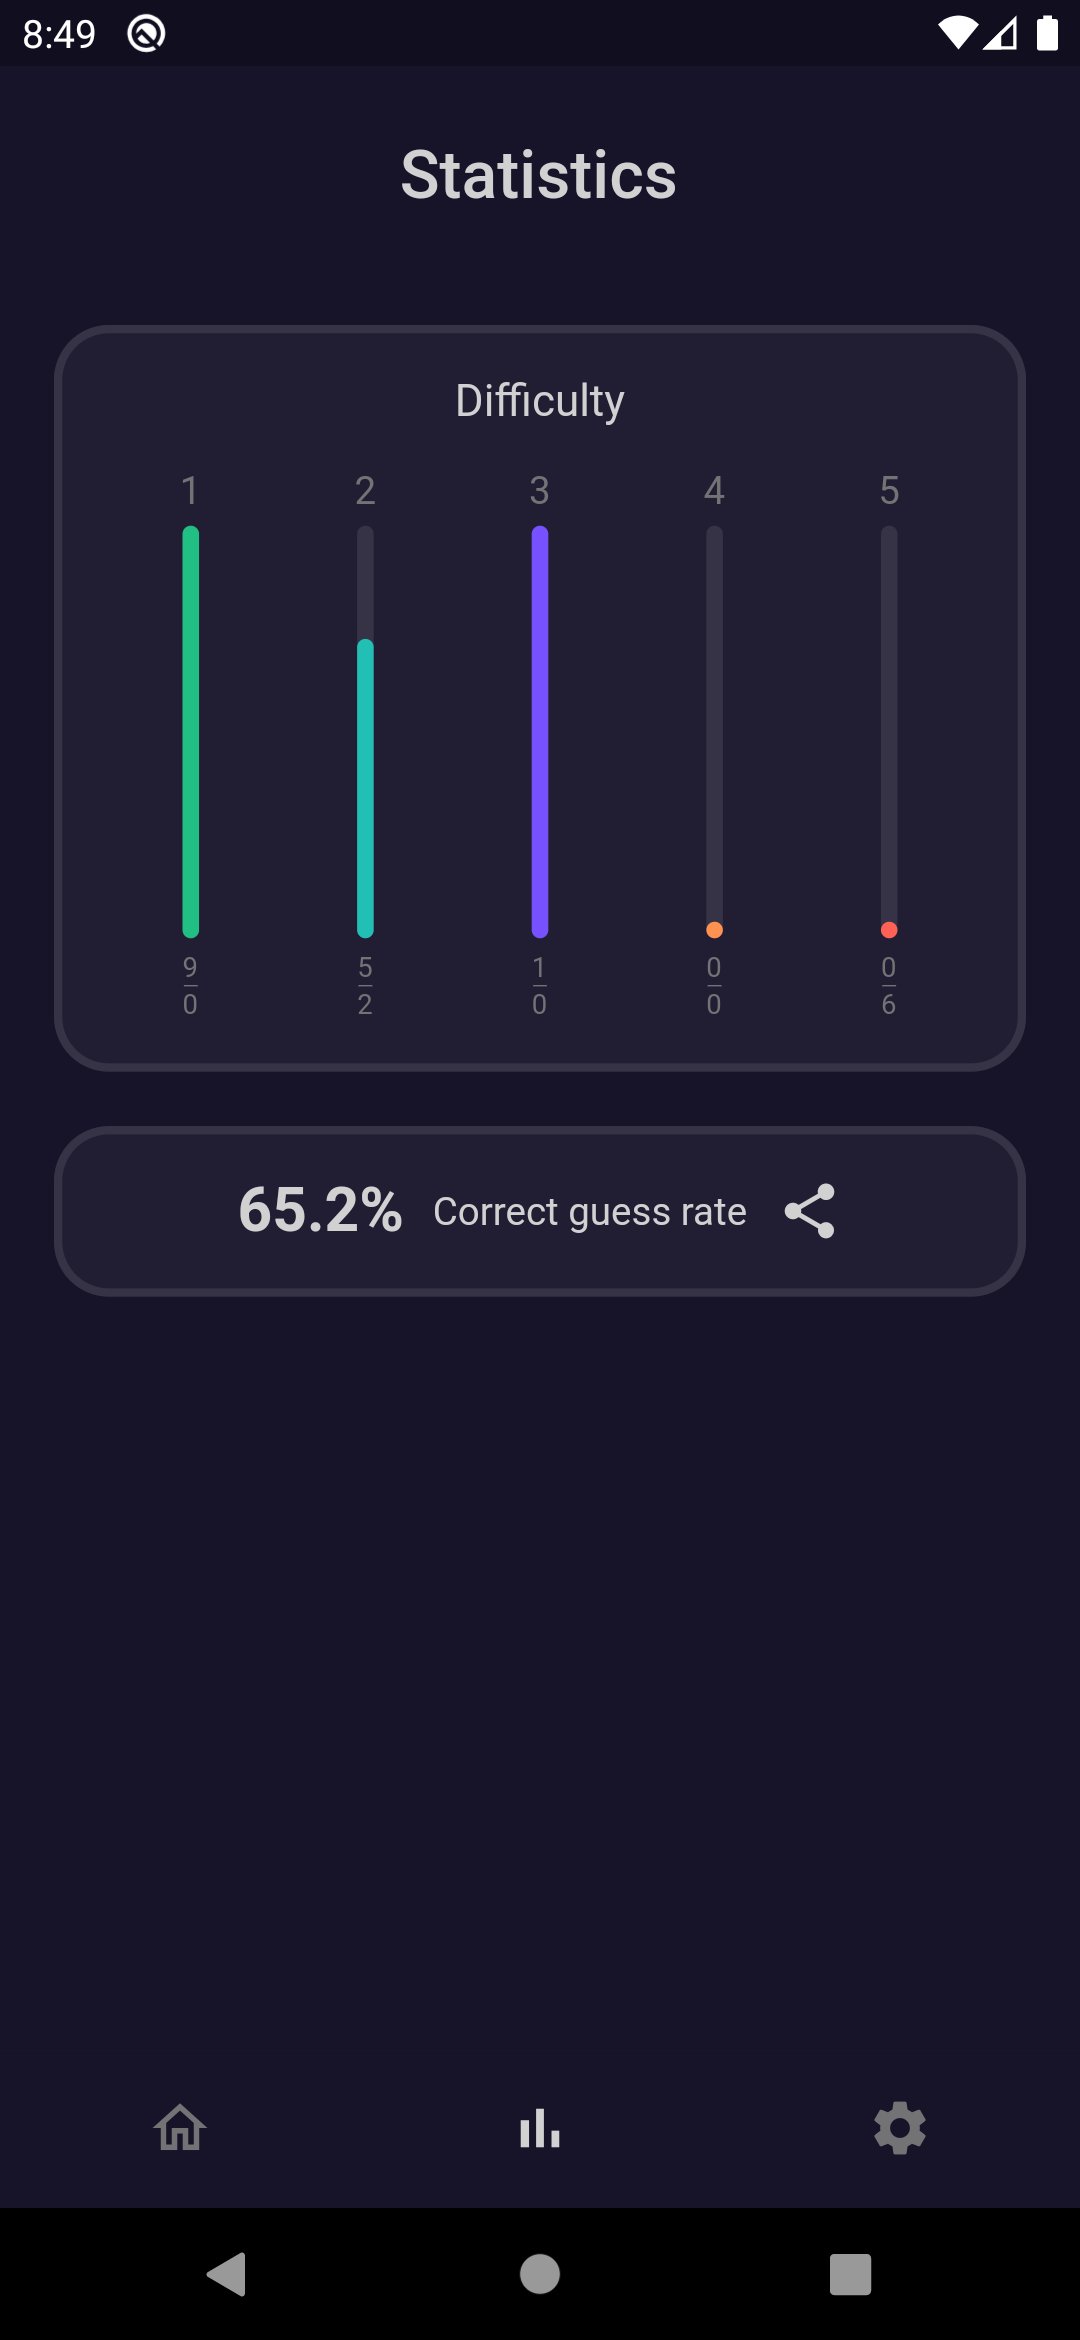Image resolution: width=1080 pixels, height=2340 pixels.
Task: Open the Home tab in bottom navigation
Action: 180,2128
